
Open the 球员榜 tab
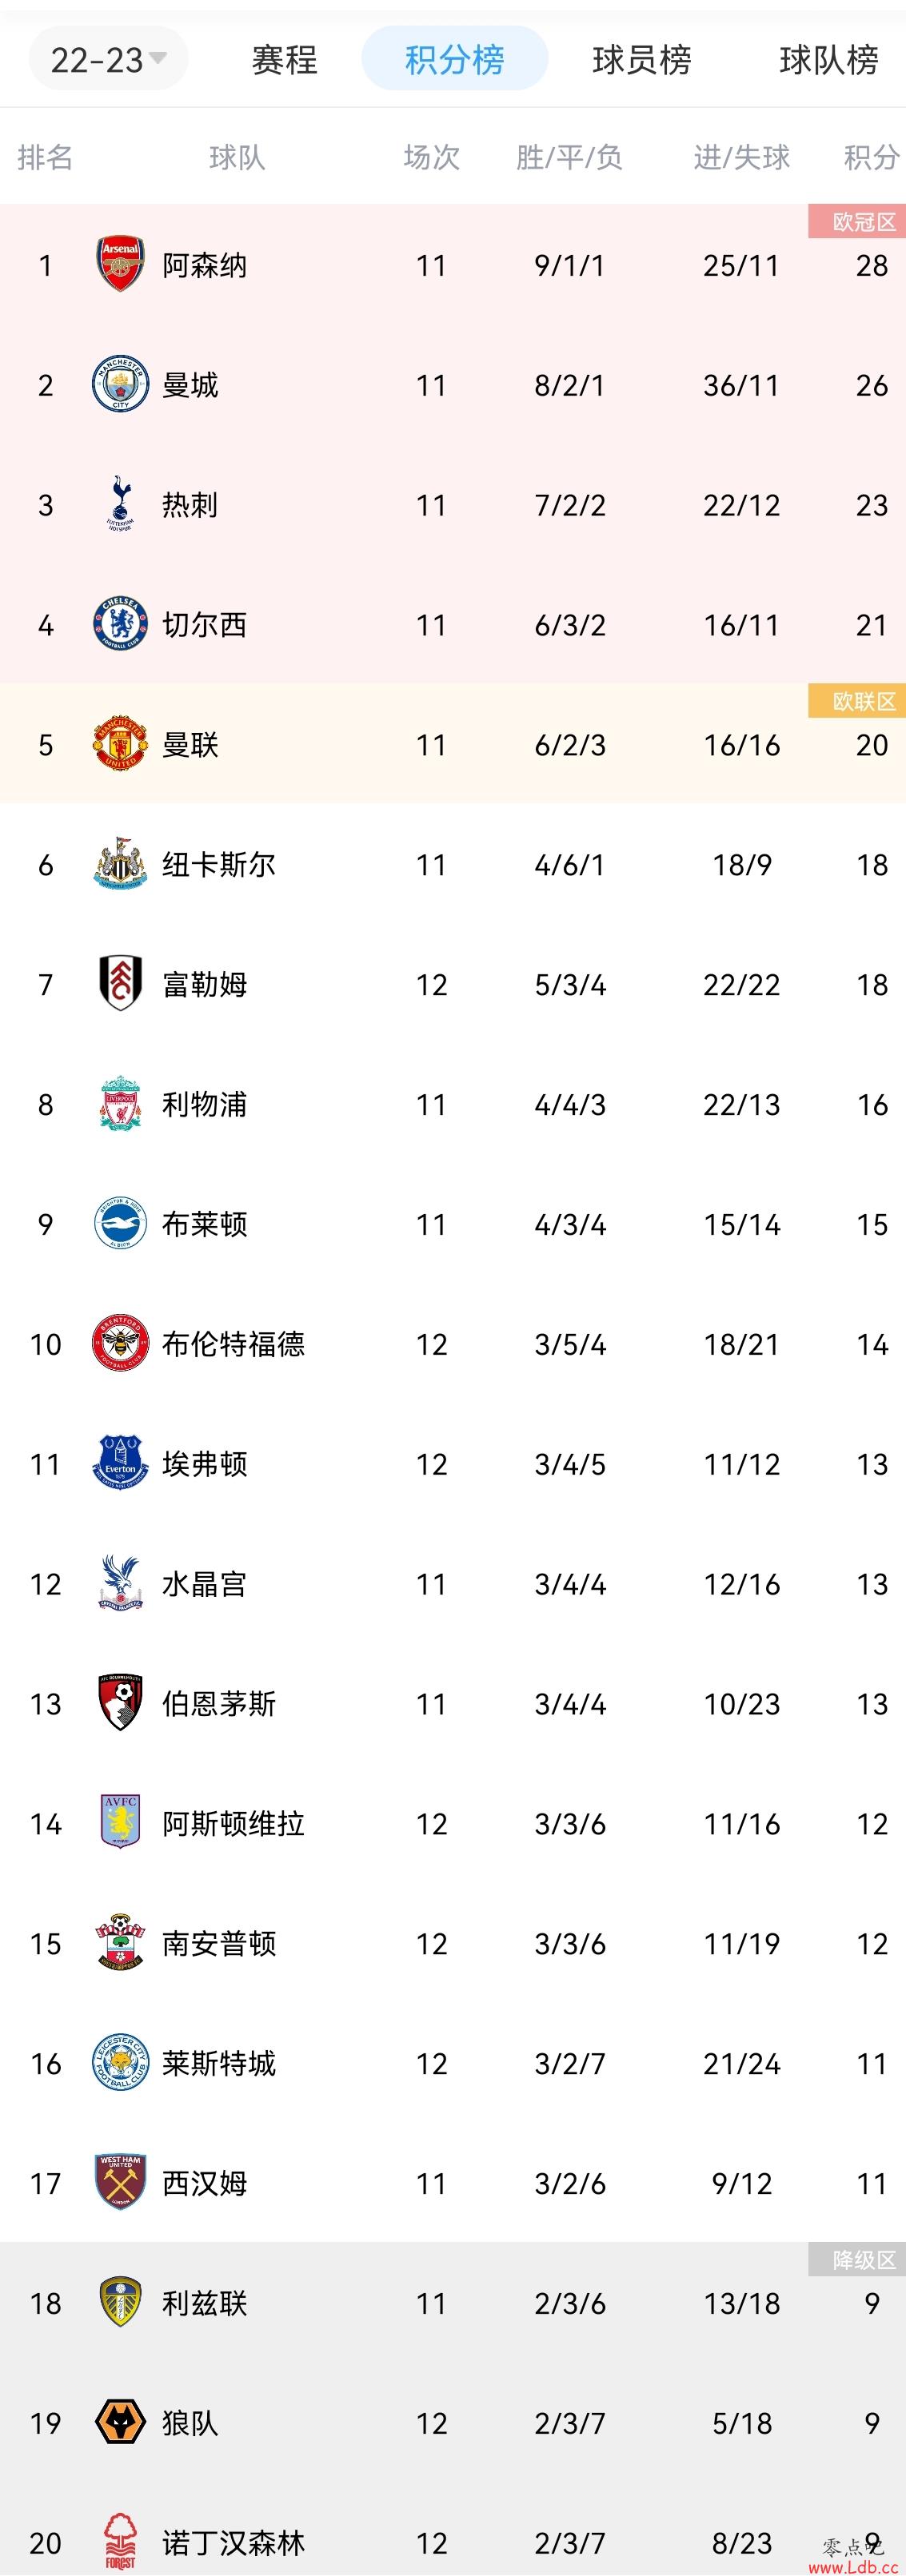641,60
